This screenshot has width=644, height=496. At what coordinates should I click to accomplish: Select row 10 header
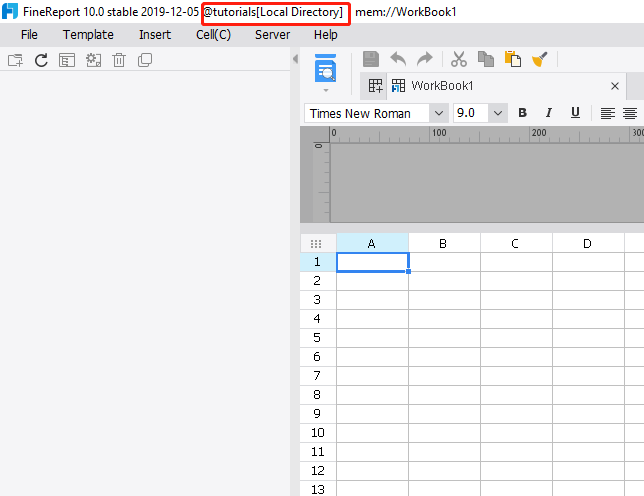pyautogui.click(x=318, y=433)
